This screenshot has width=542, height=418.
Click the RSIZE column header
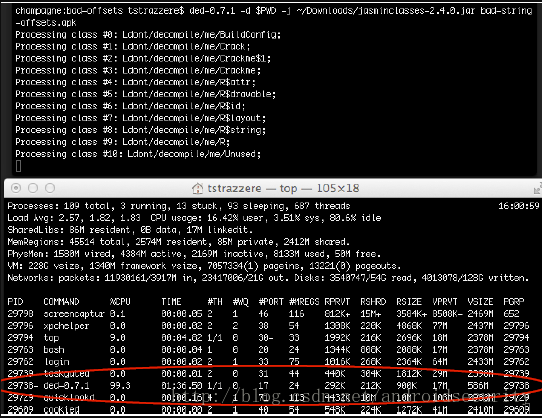point(409,302)
